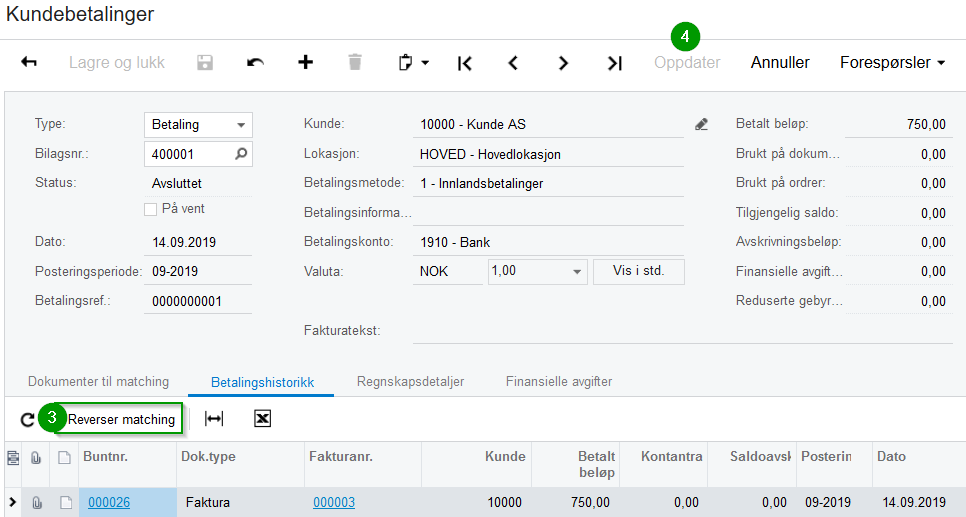The width and height of the screenshot is (966, 517).
Task: Expand the Forespørsler menu
Action: (x=892, y=63)
